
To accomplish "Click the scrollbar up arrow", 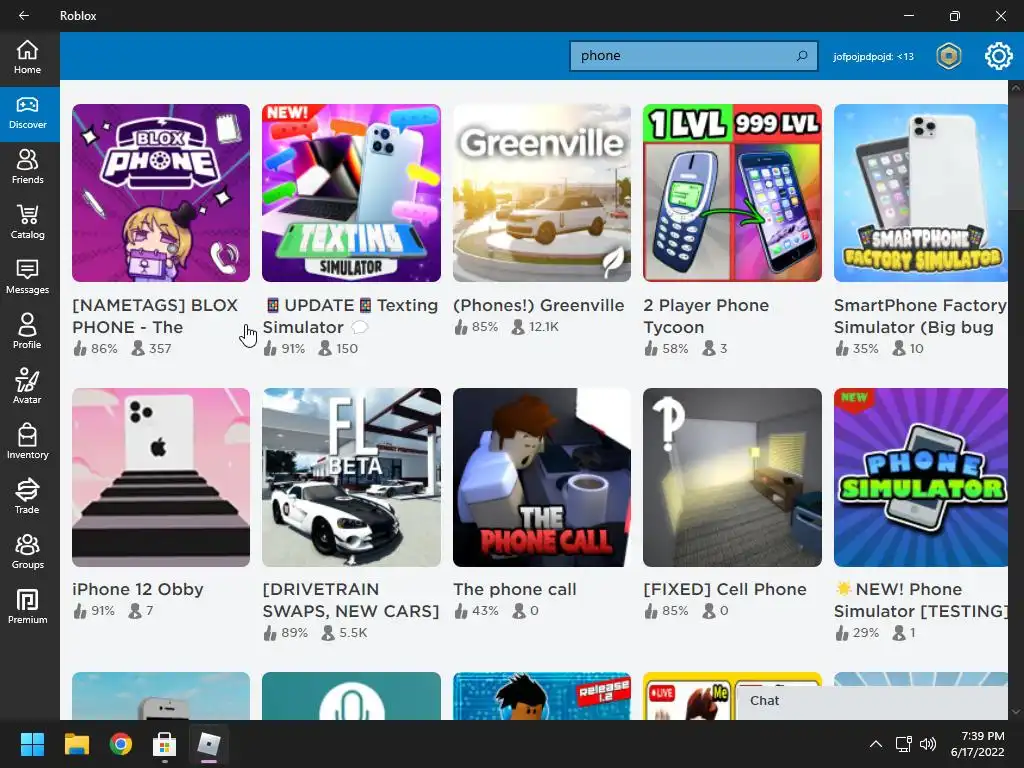I will [x=1016, y=87].
